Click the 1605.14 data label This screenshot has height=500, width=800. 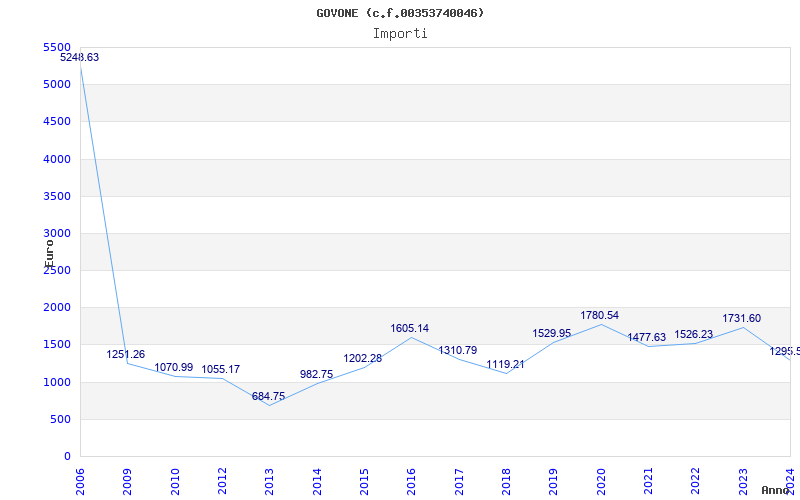pyautogui.click(x=410, y=329)
